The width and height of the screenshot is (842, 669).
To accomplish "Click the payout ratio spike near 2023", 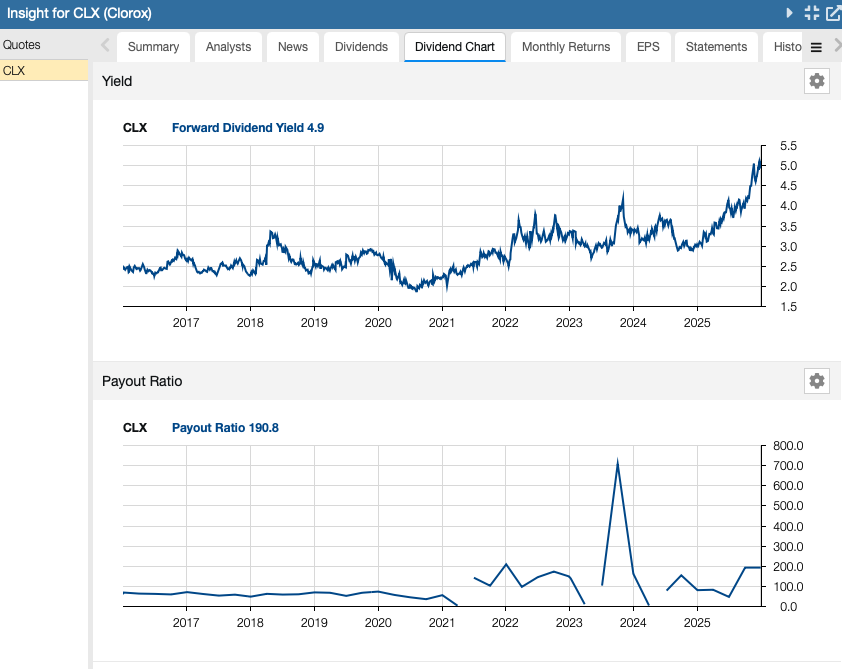I will pyautogui.click(x=619, y=462).
